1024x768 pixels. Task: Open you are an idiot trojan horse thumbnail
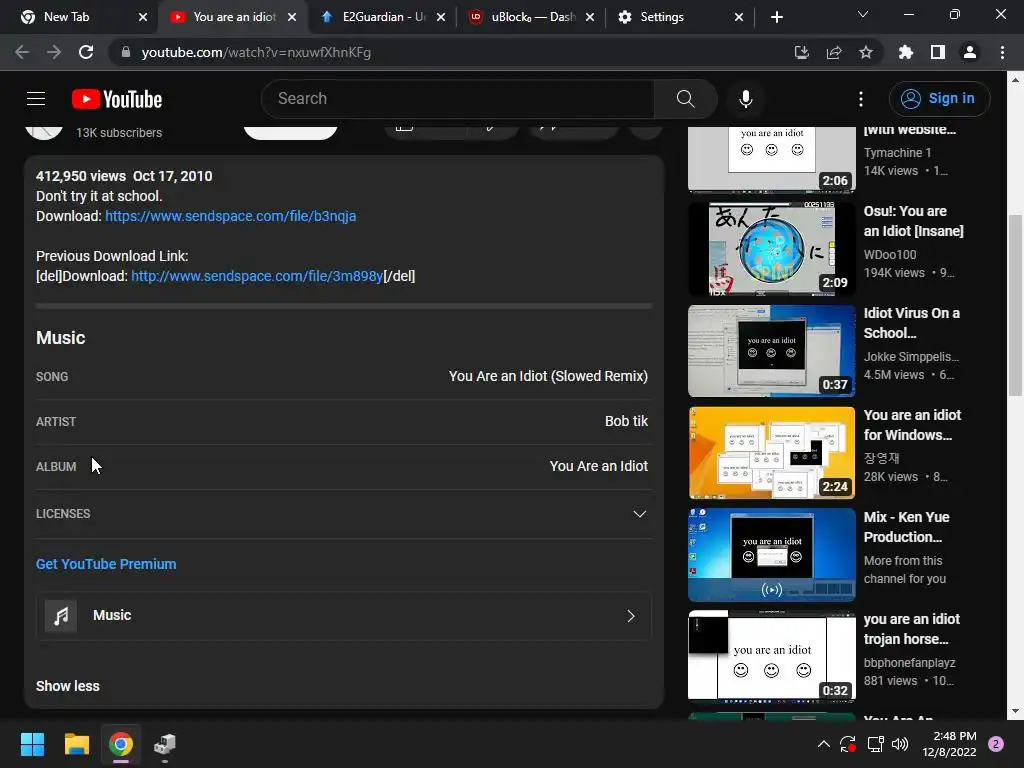click(772, 656)
